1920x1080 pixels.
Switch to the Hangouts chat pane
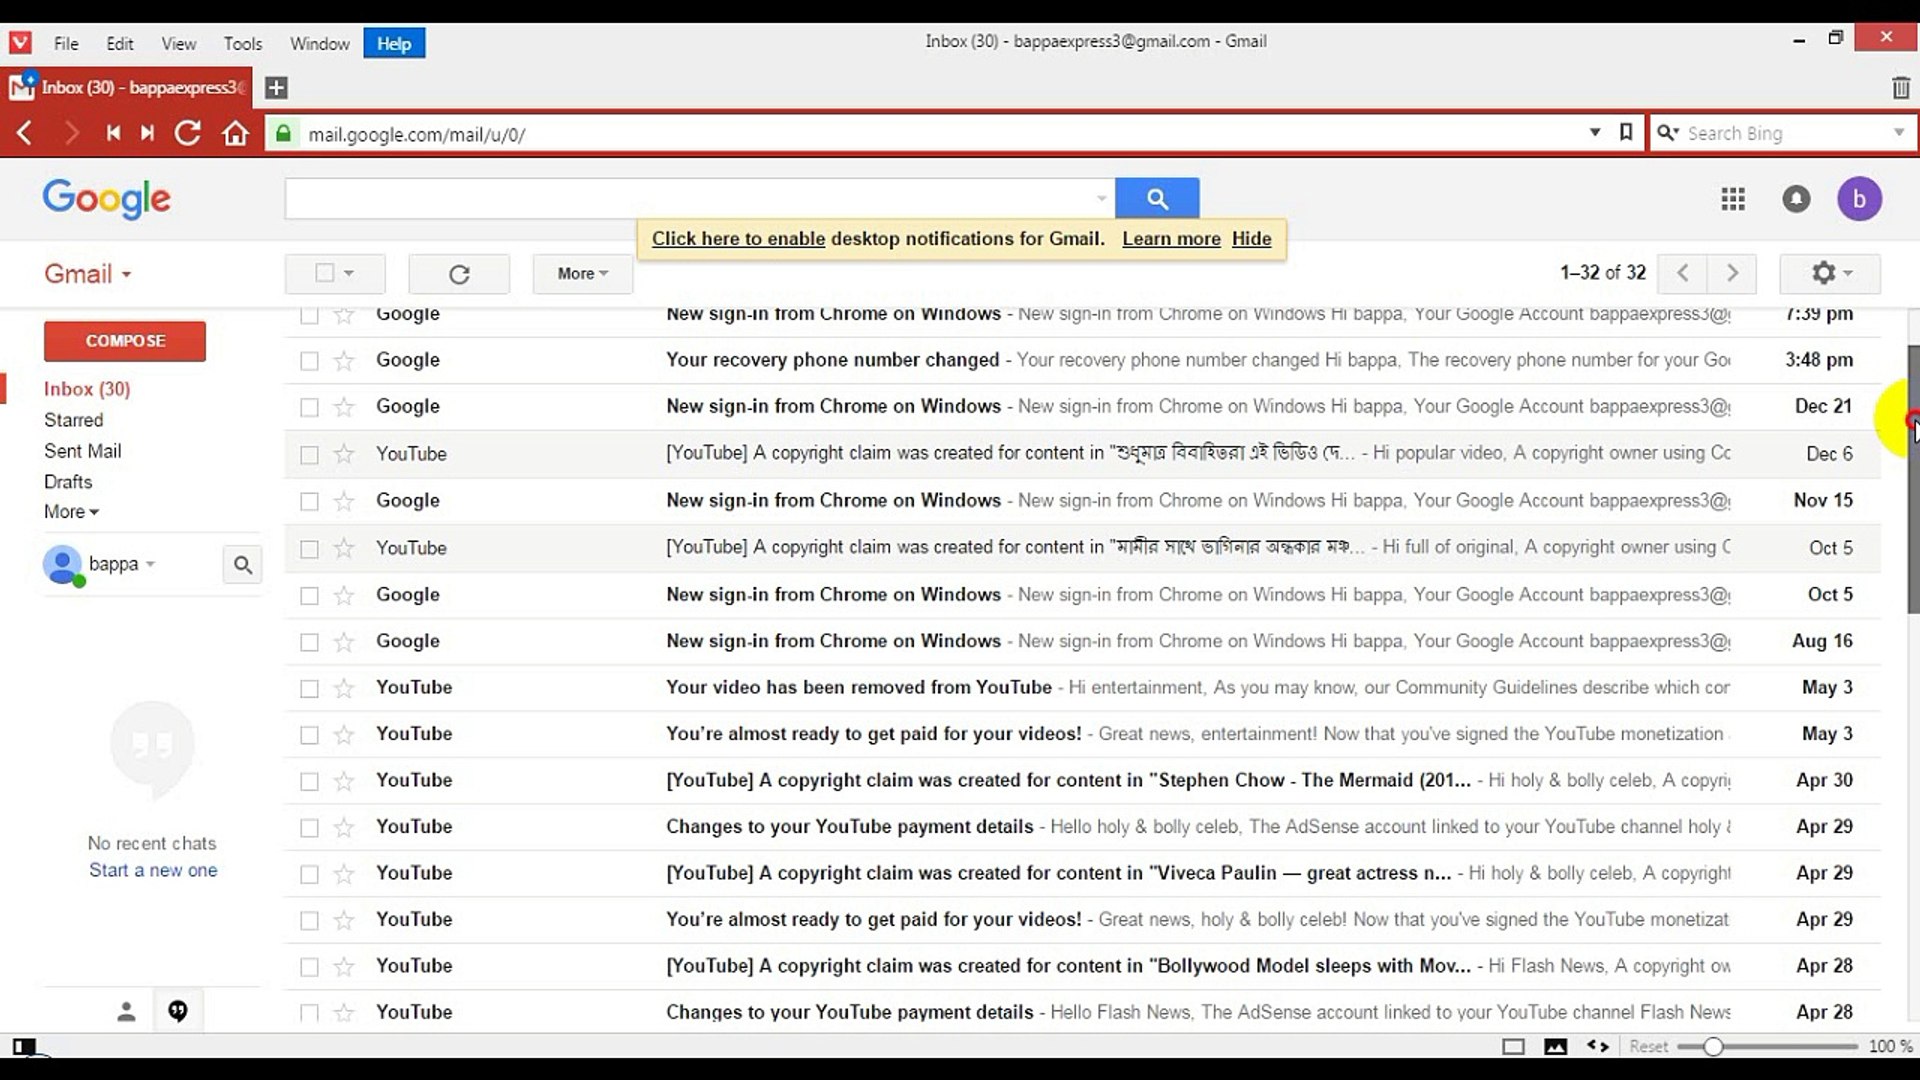pyautogui.click(x=179, y=1010)
